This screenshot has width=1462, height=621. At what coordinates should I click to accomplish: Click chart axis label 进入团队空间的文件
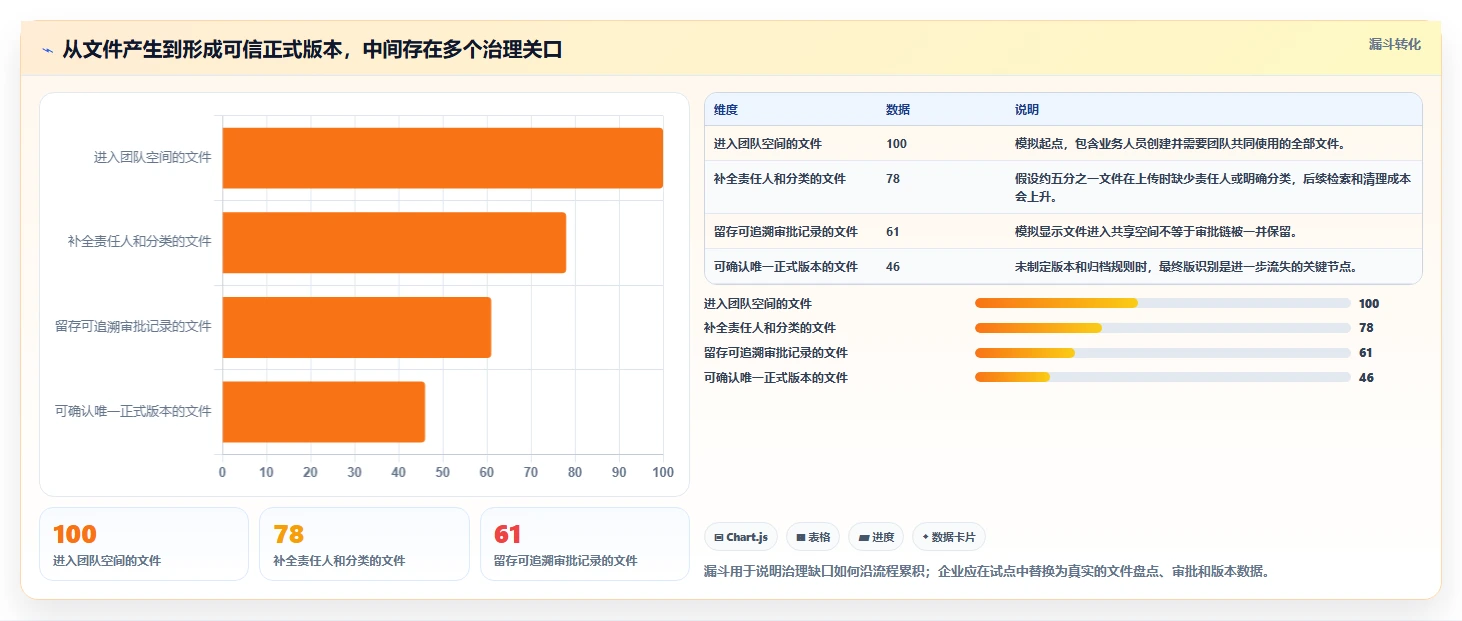coord(153,157)
